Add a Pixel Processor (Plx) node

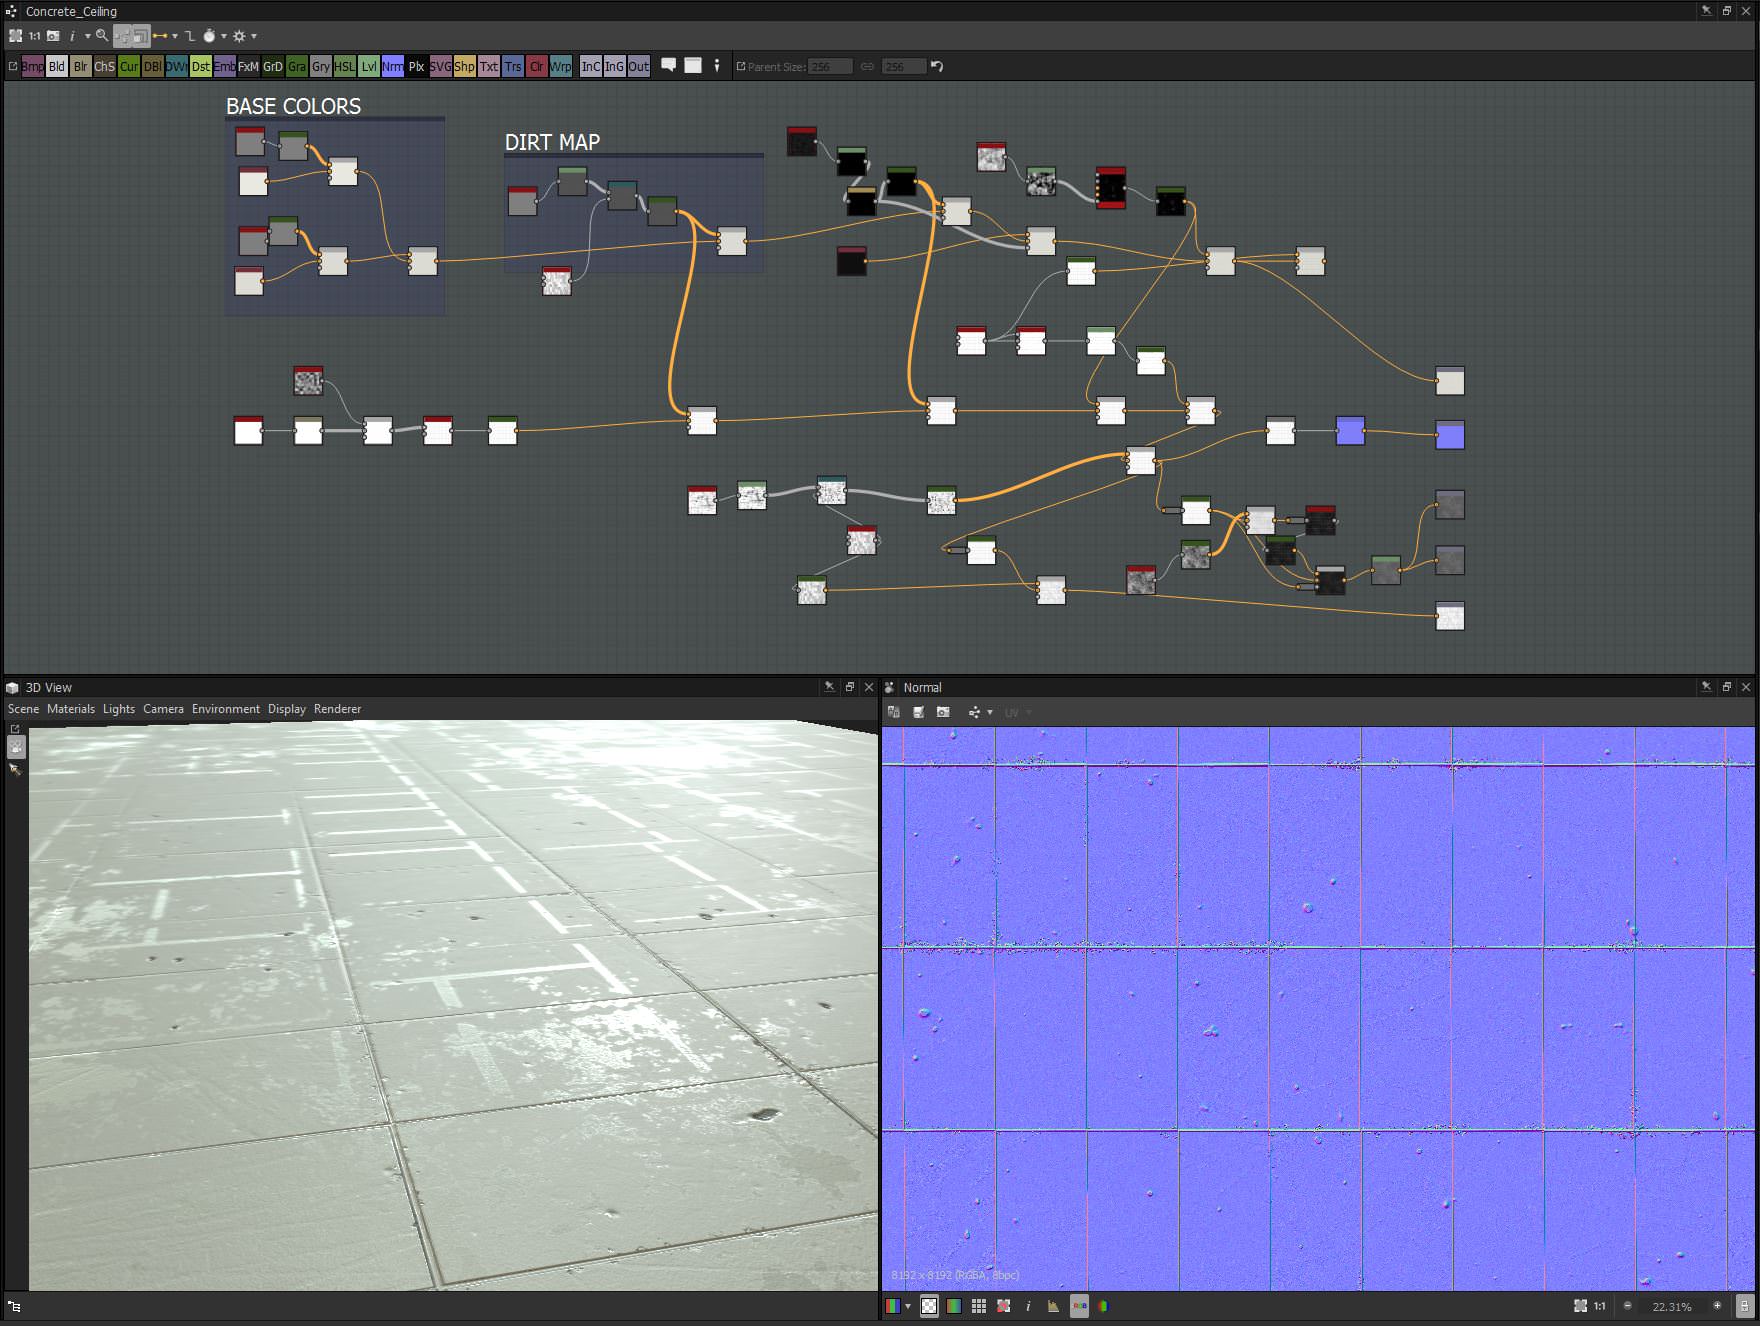[x=417, y=67]
